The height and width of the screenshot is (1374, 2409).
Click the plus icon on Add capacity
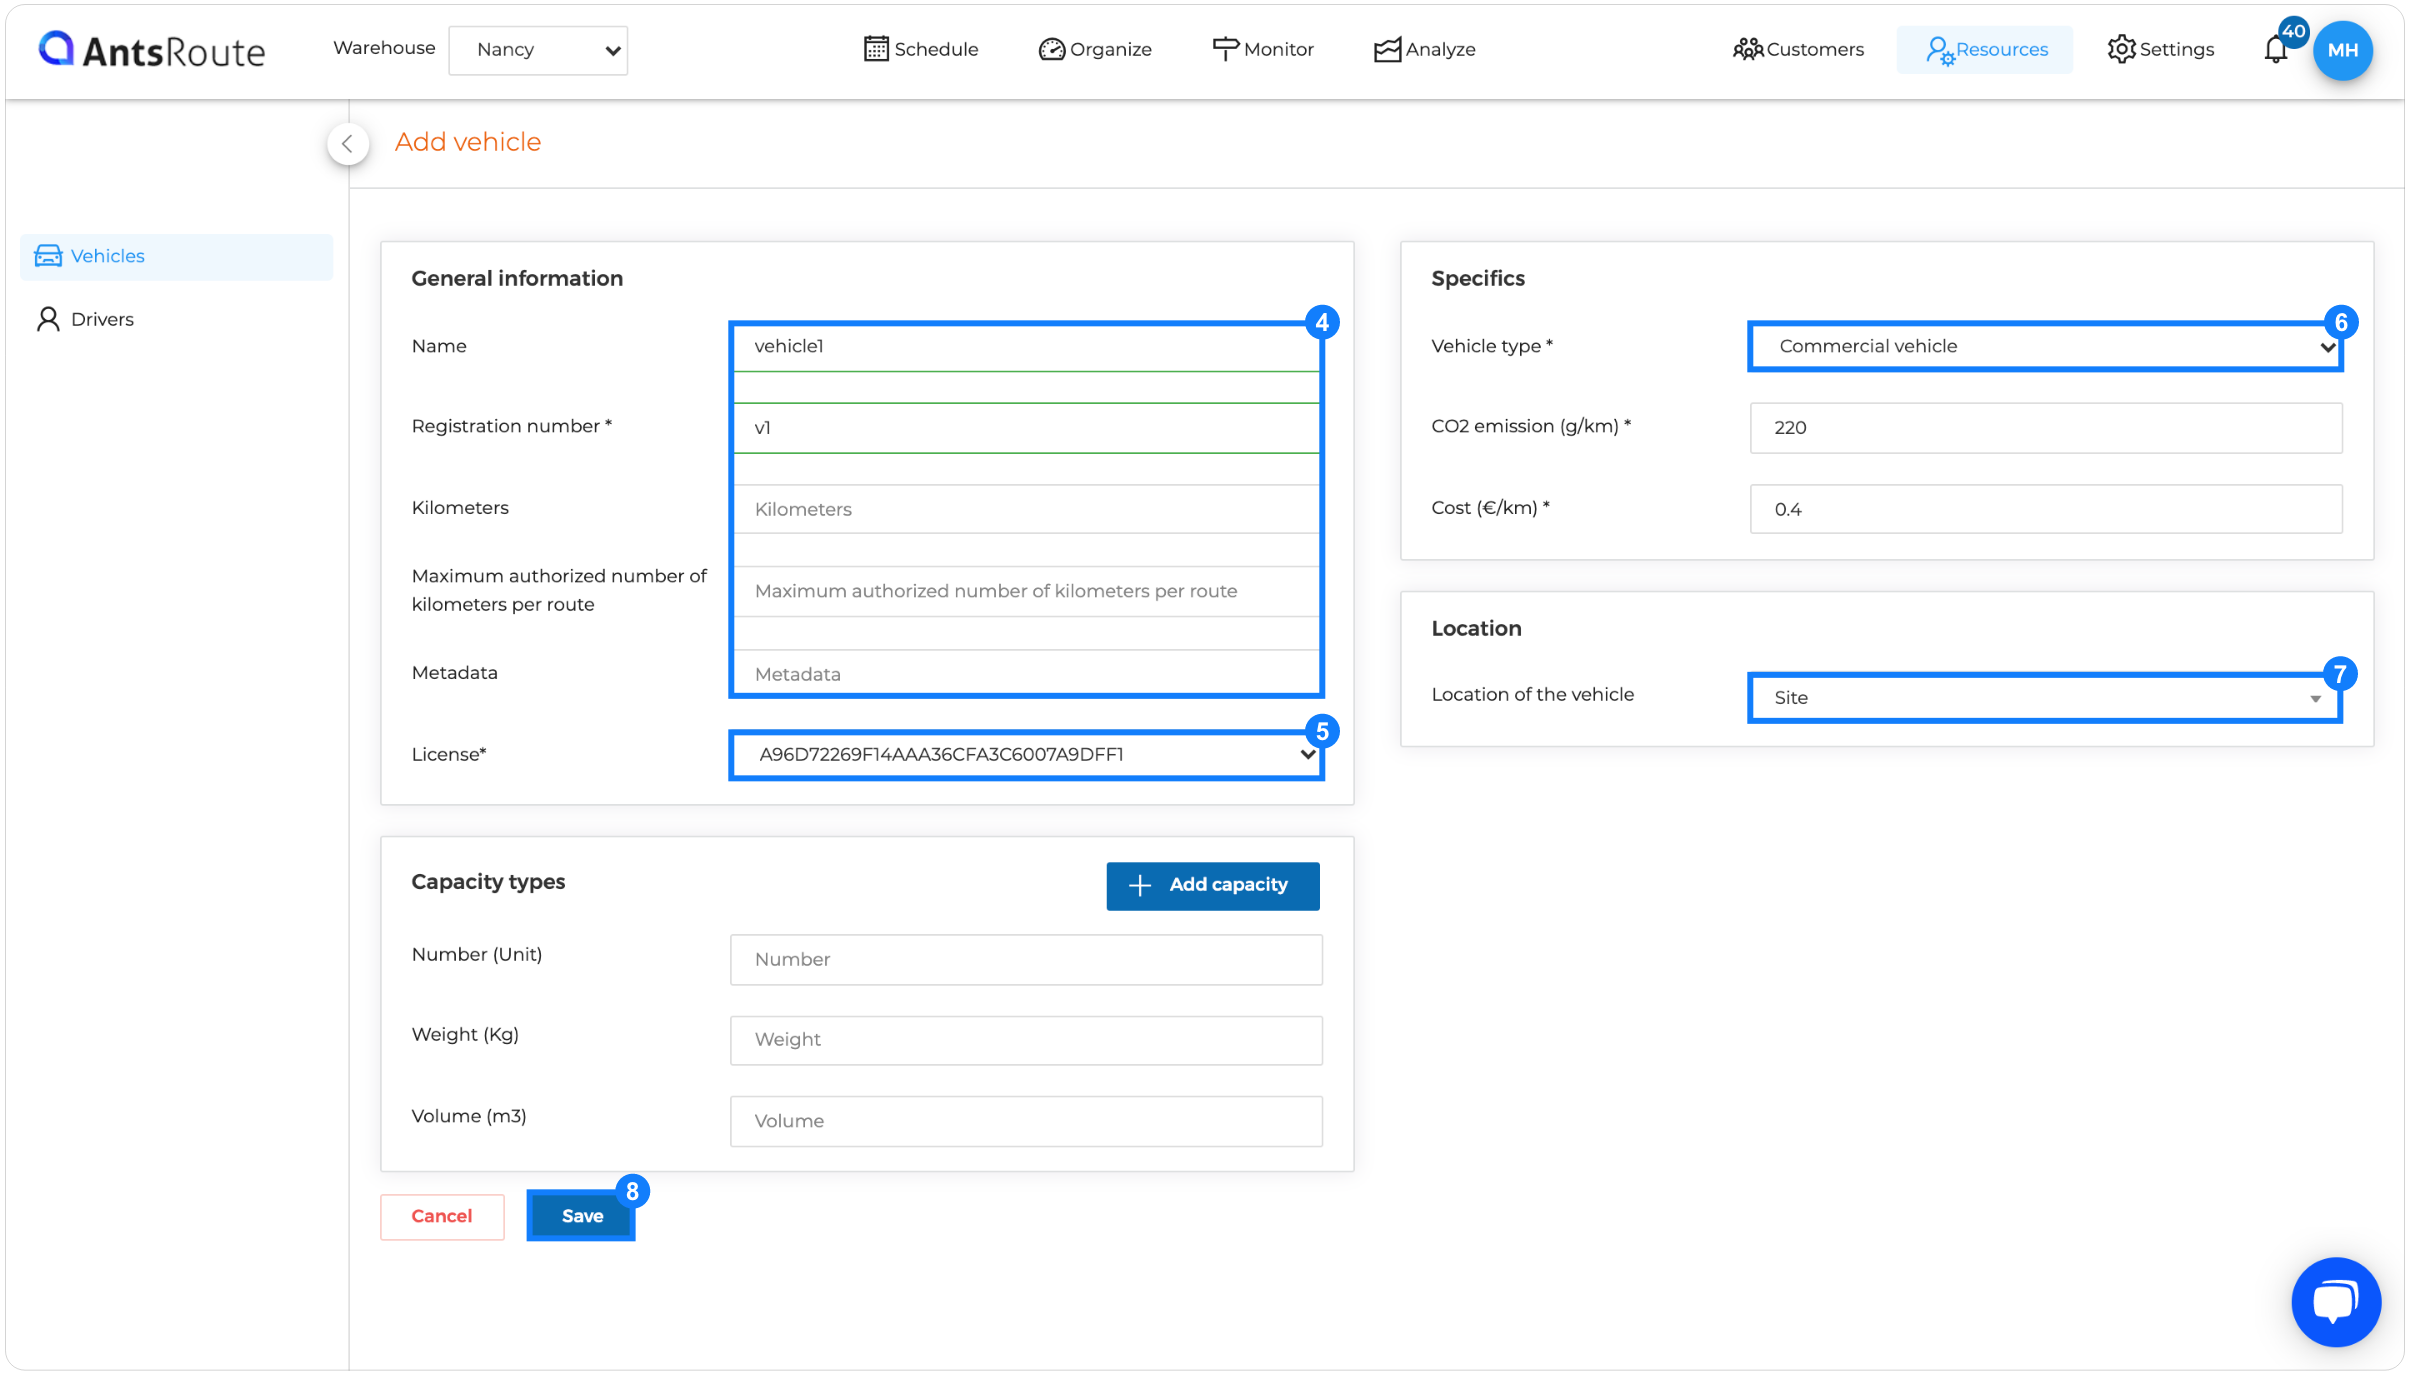click(x=1139, y=885)
